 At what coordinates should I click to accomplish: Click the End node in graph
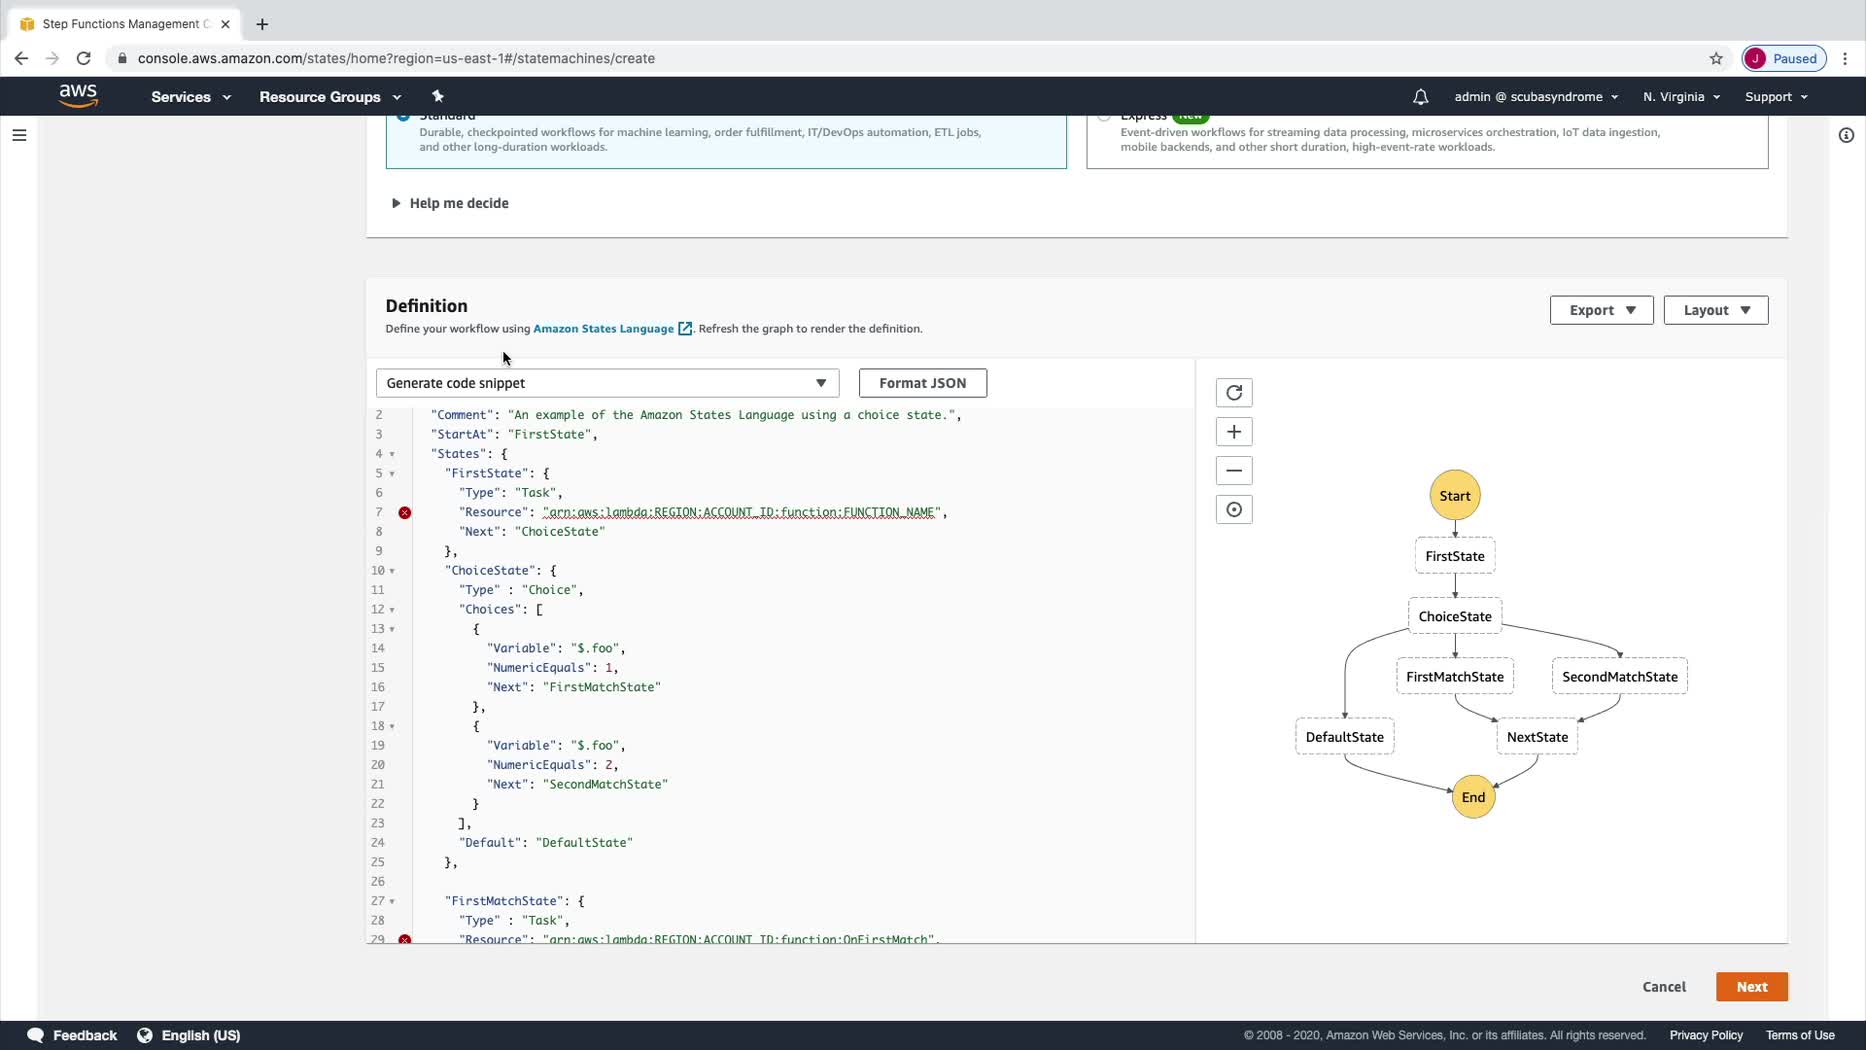point(1473,797)
